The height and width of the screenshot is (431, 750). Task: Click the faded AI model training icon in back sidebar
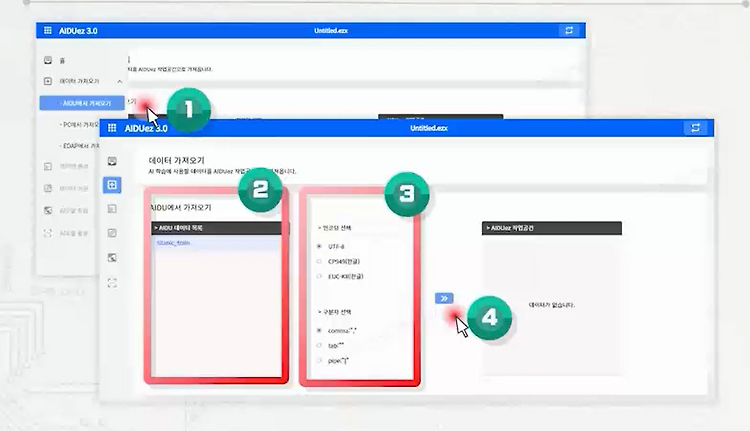click(48, 210)
